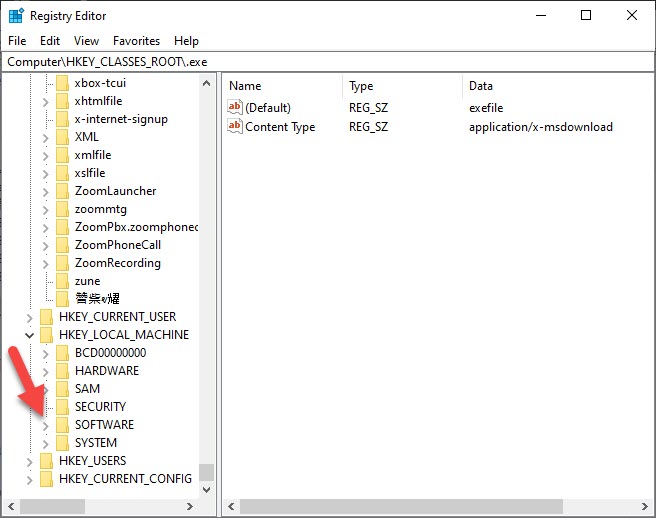Collapse the HKEY_LOCAL_MACHINE hive
The image size is (656, 518).
click(x=29, y=335)
